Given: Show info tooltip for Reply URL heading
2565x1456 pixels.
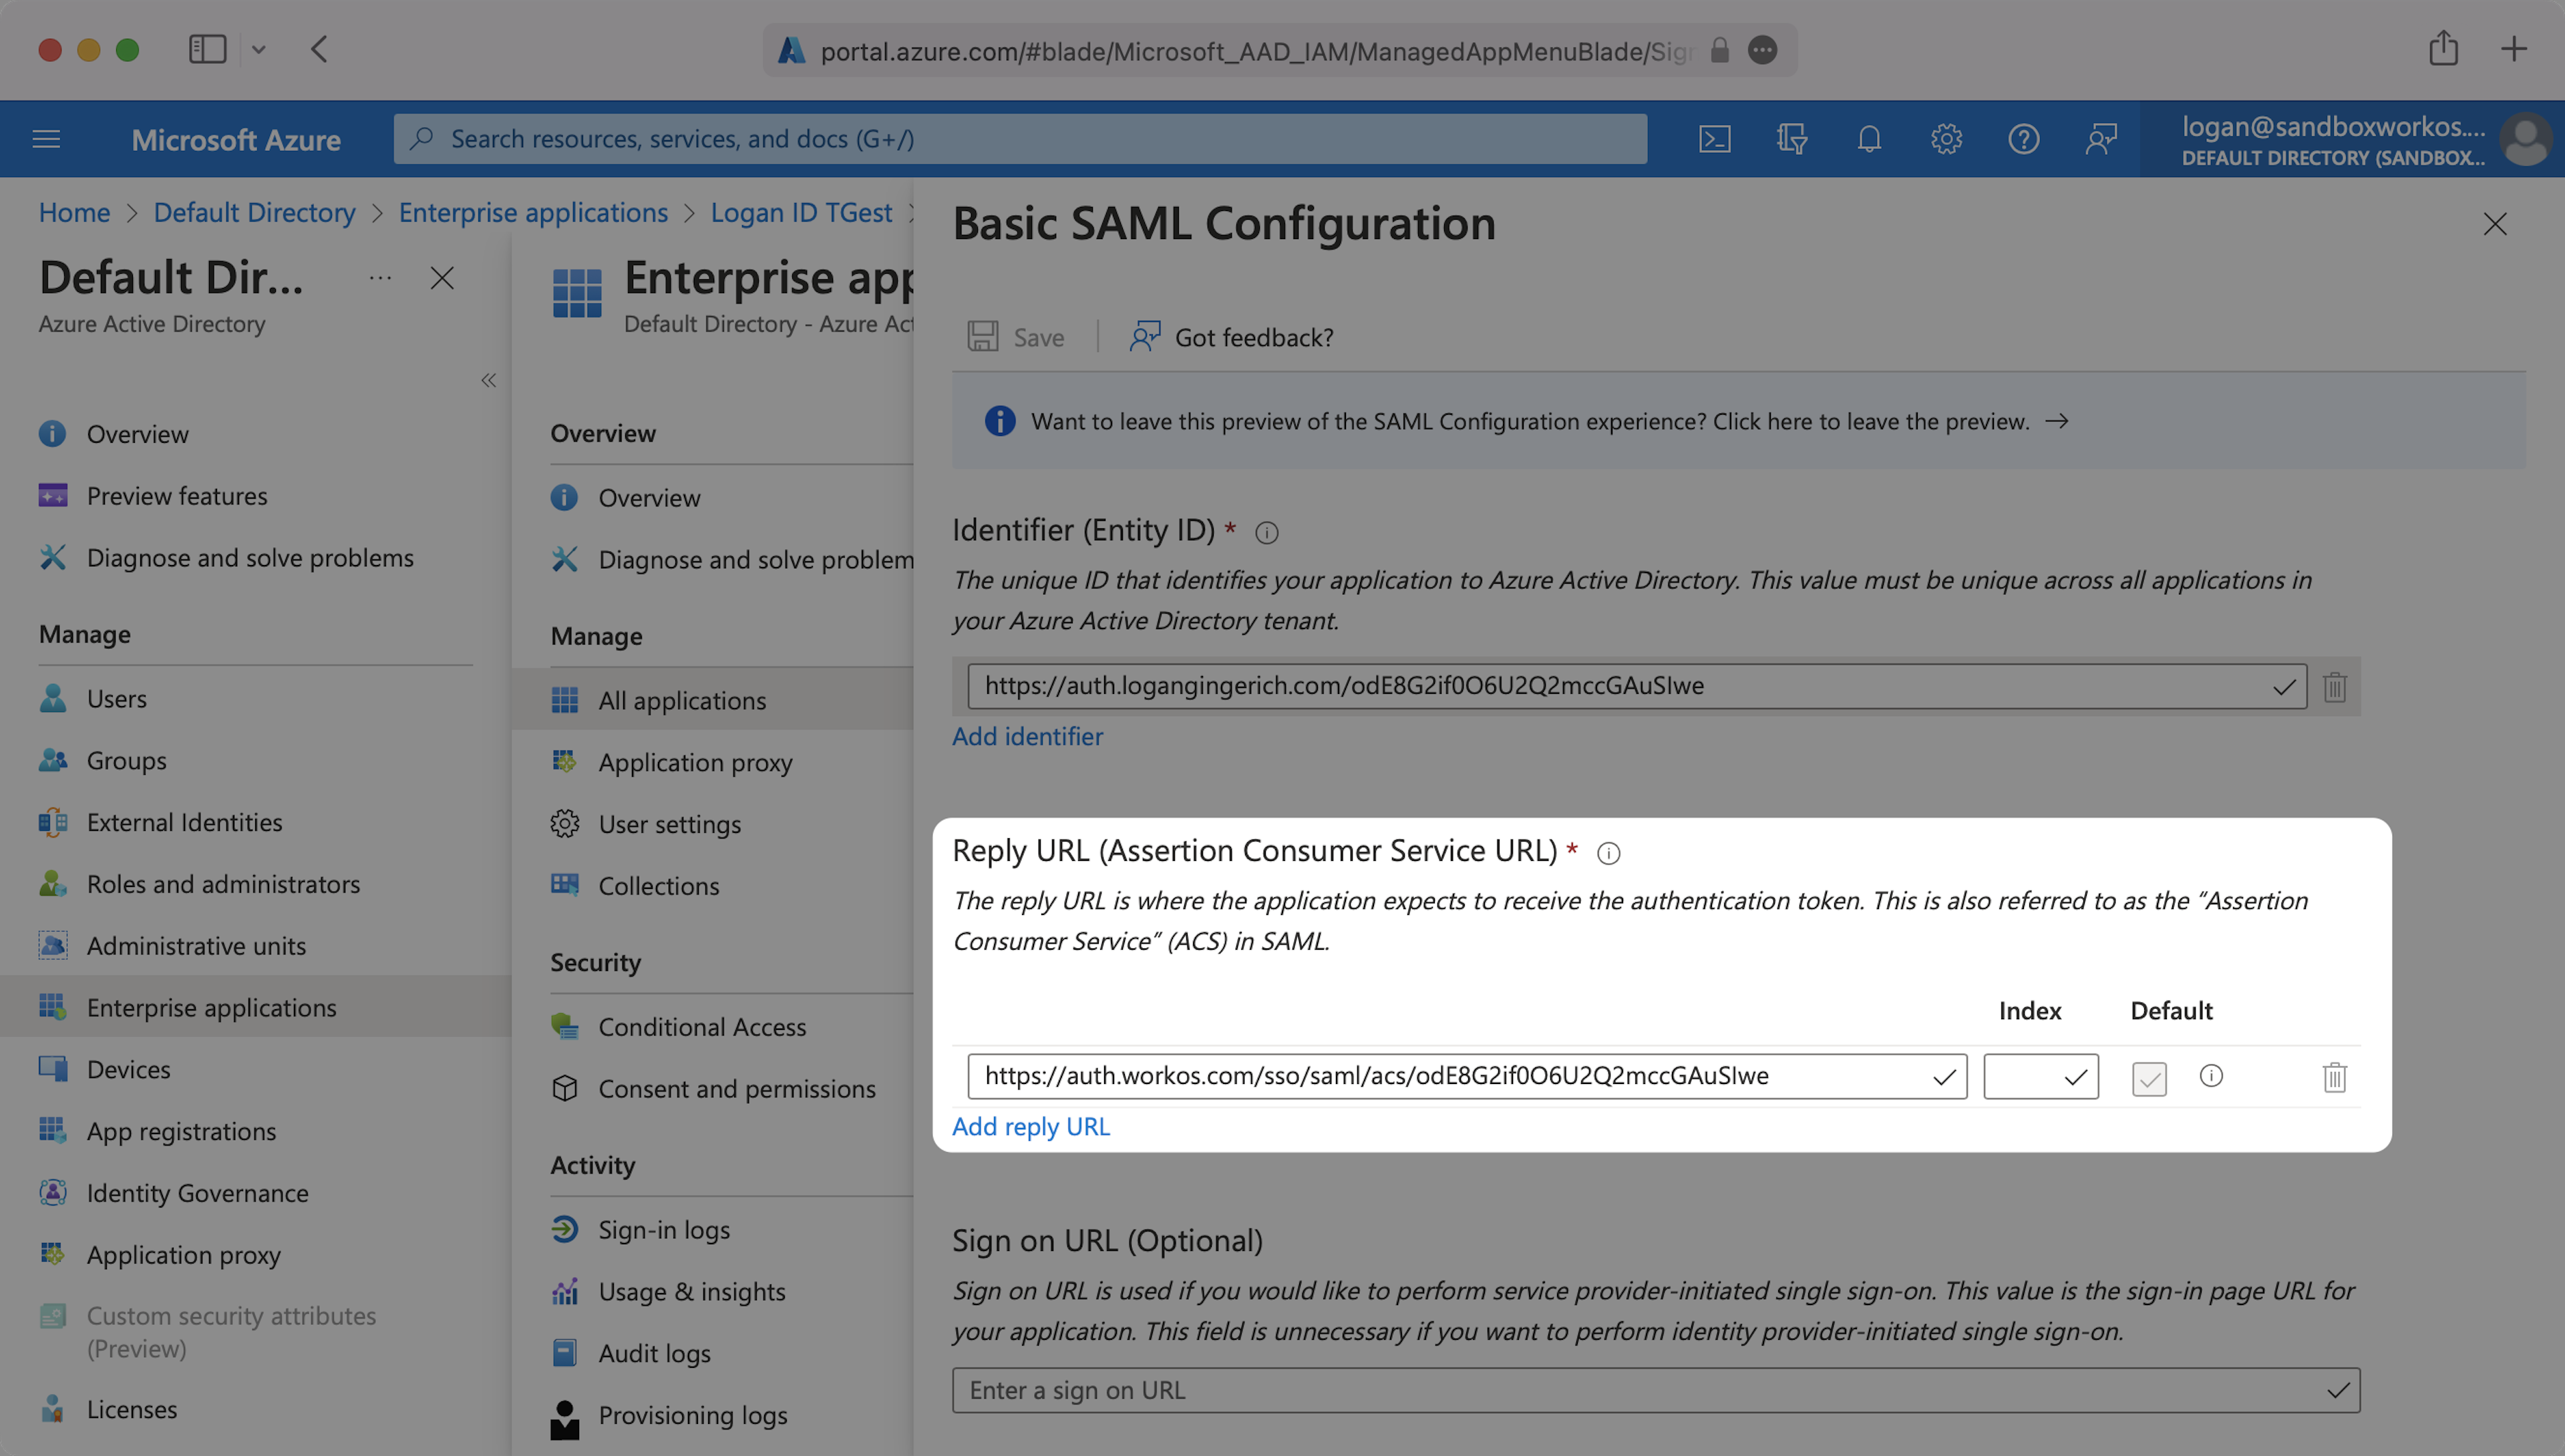Looking at the screenshot, I should [x=1608, y=853].
